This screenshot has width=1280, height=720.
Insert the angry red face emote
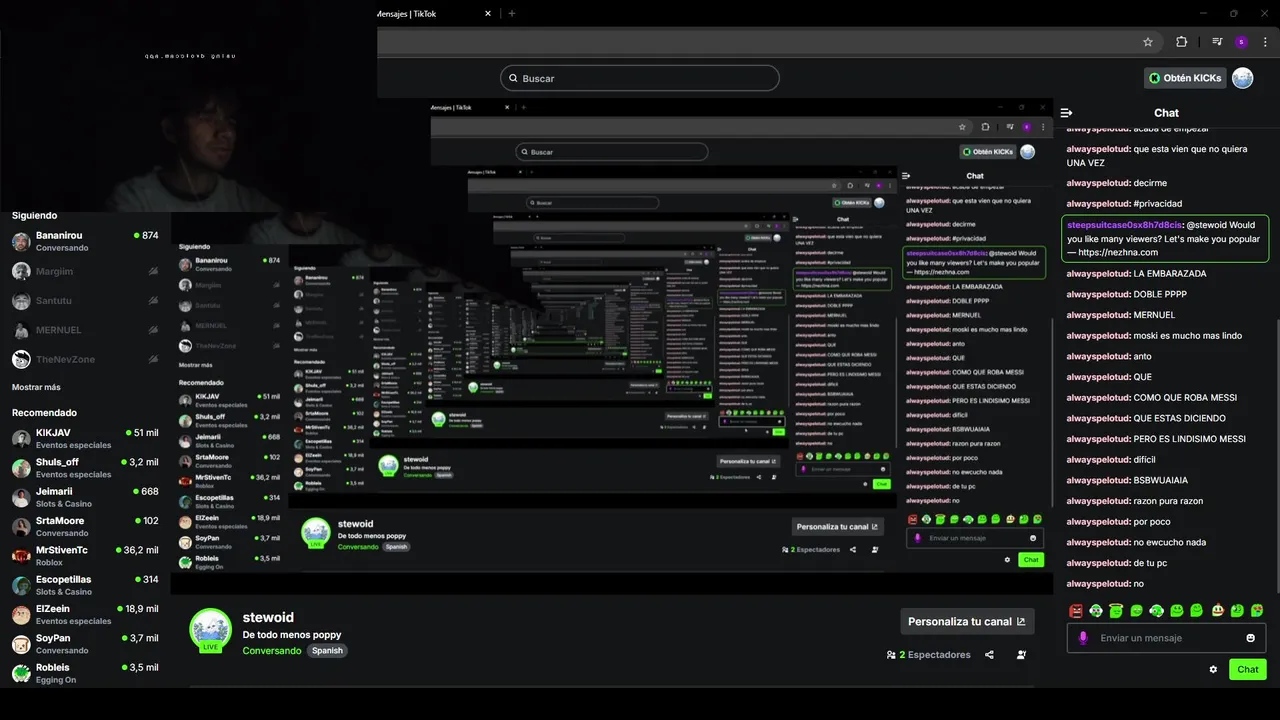[1076, 610]
